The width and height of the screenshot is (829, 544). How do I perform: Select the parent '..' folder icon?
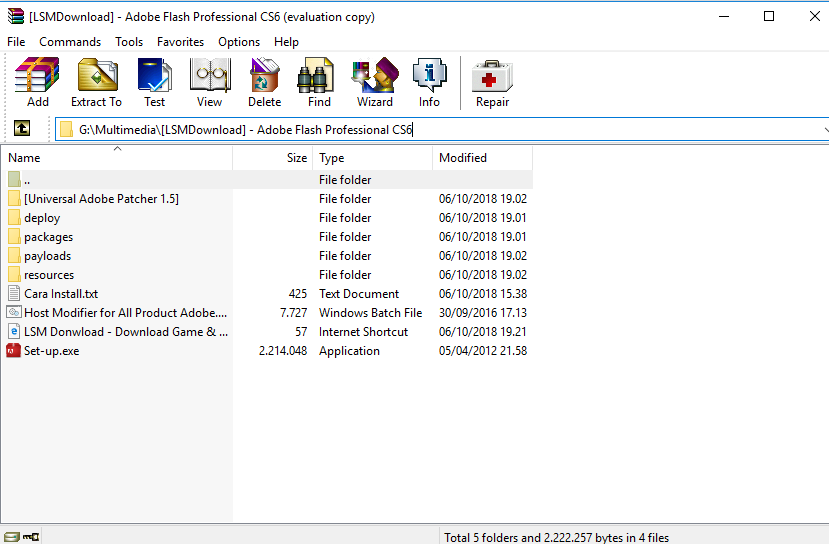(14, 180)
